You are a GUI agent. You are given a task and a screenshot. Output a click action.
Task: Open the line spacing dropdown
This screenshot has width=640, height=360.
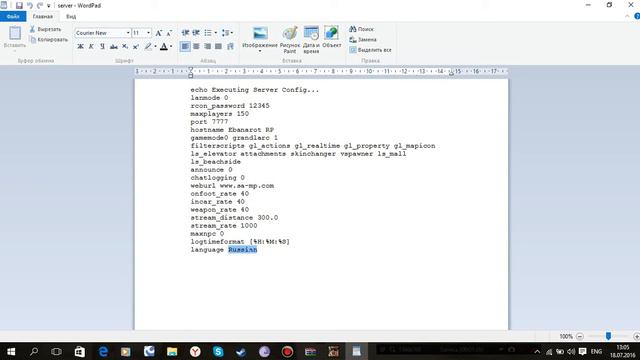[227, 33]
